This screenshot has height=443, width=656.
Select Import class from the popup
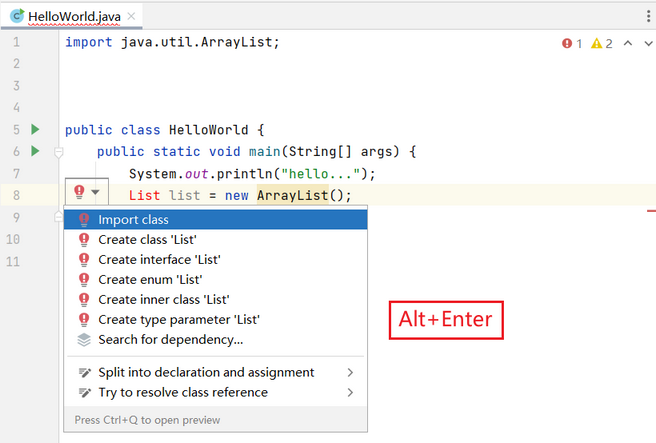pyautogui.click(x=215, y=220)
